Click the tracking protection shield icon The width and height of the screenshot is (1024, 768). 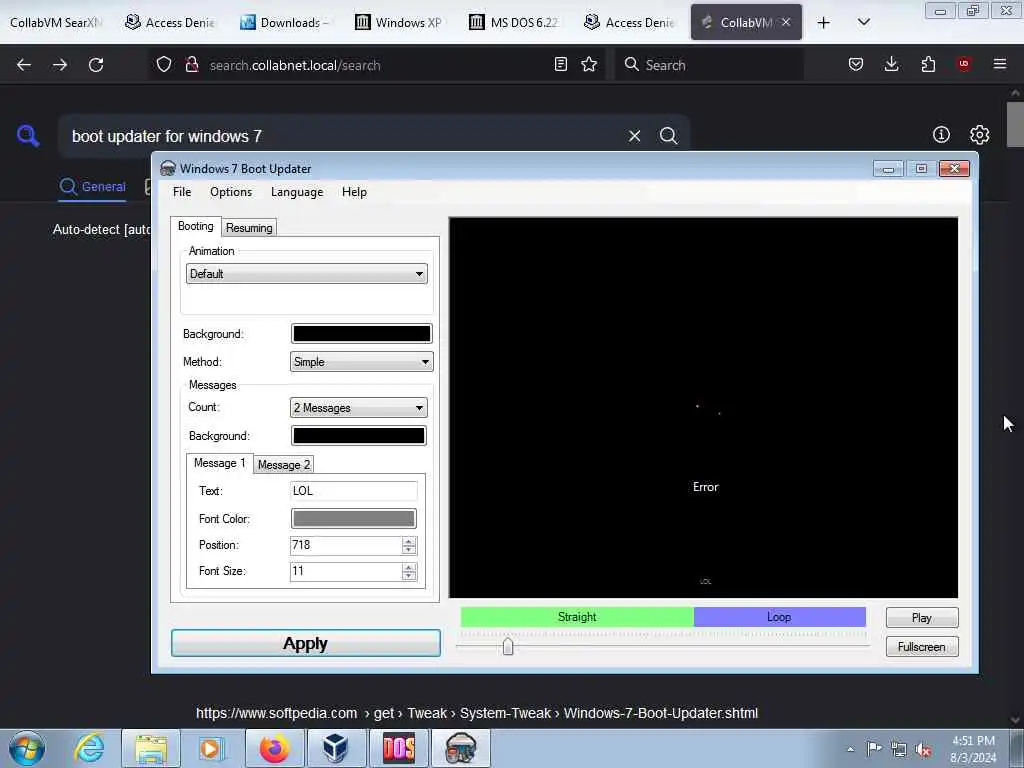click(164, 64)
